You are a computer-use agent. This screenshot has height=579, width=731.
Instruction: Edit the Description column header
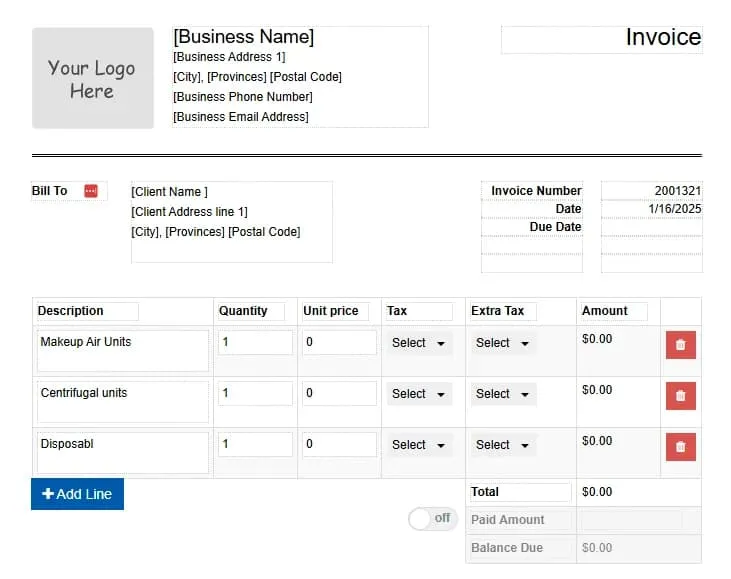tap(87, 311)
